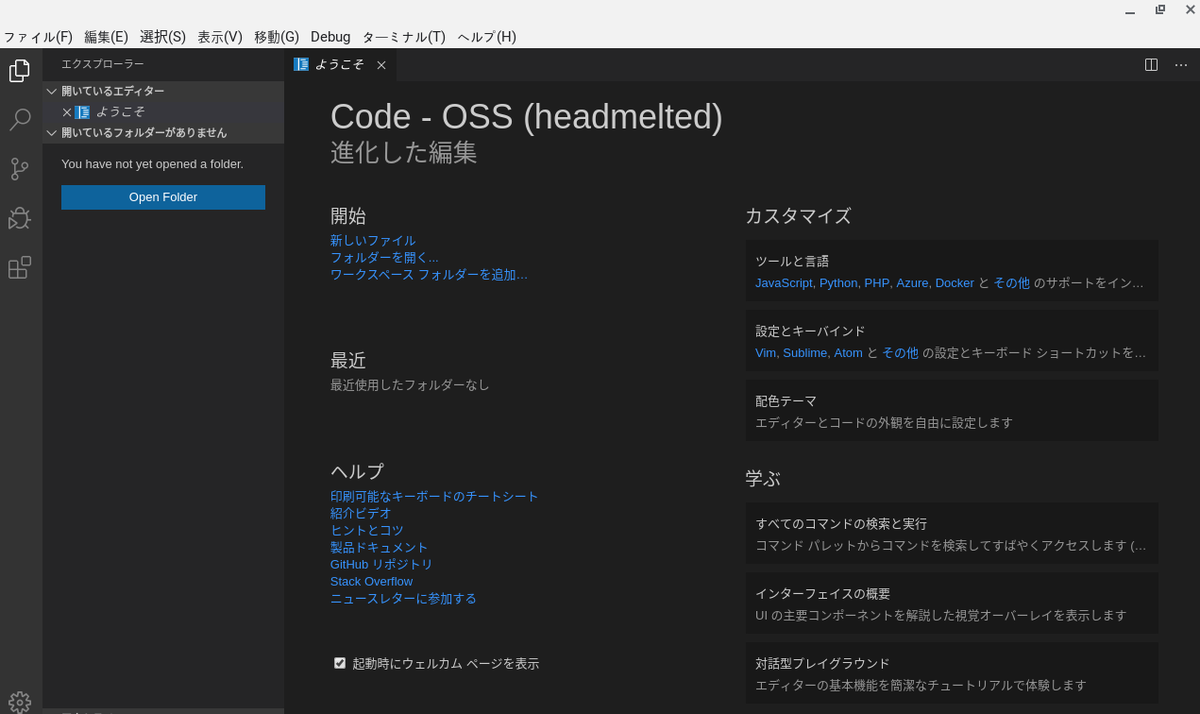1200x714 pixels.
Task: Open the 表示(V) menu
Action: (219, 37)
